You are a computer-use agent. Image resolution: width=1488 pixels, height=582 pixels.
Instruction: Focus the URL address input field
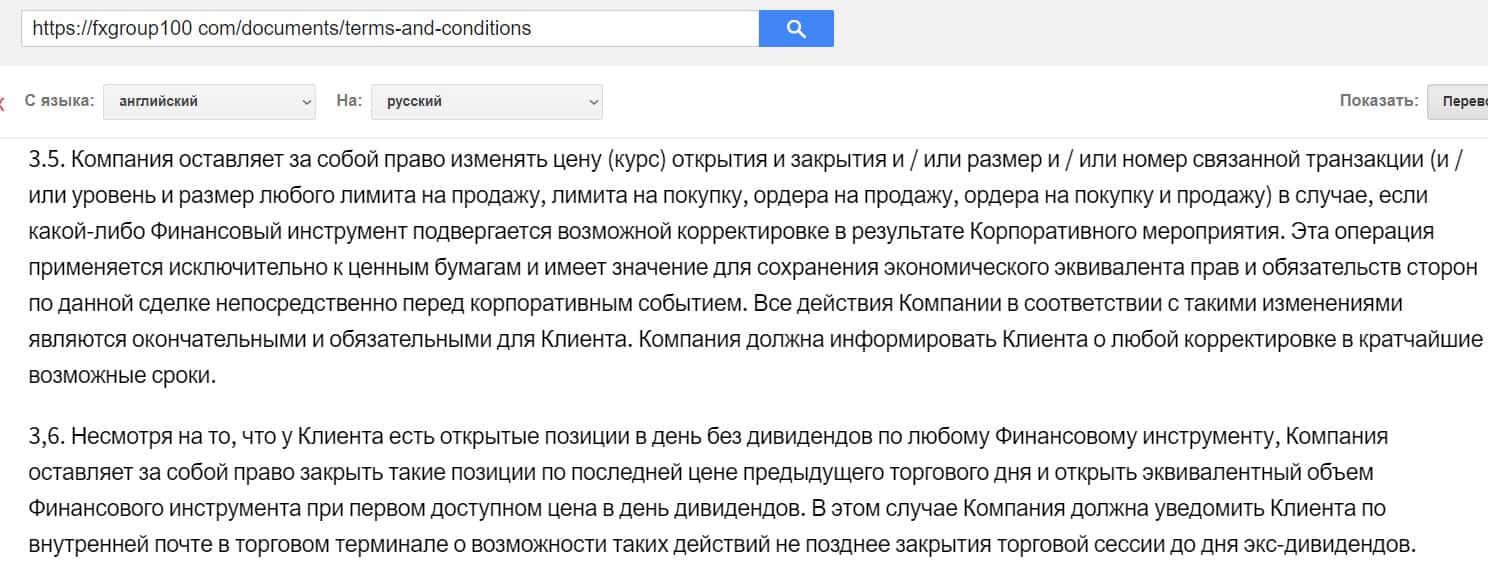390,29
